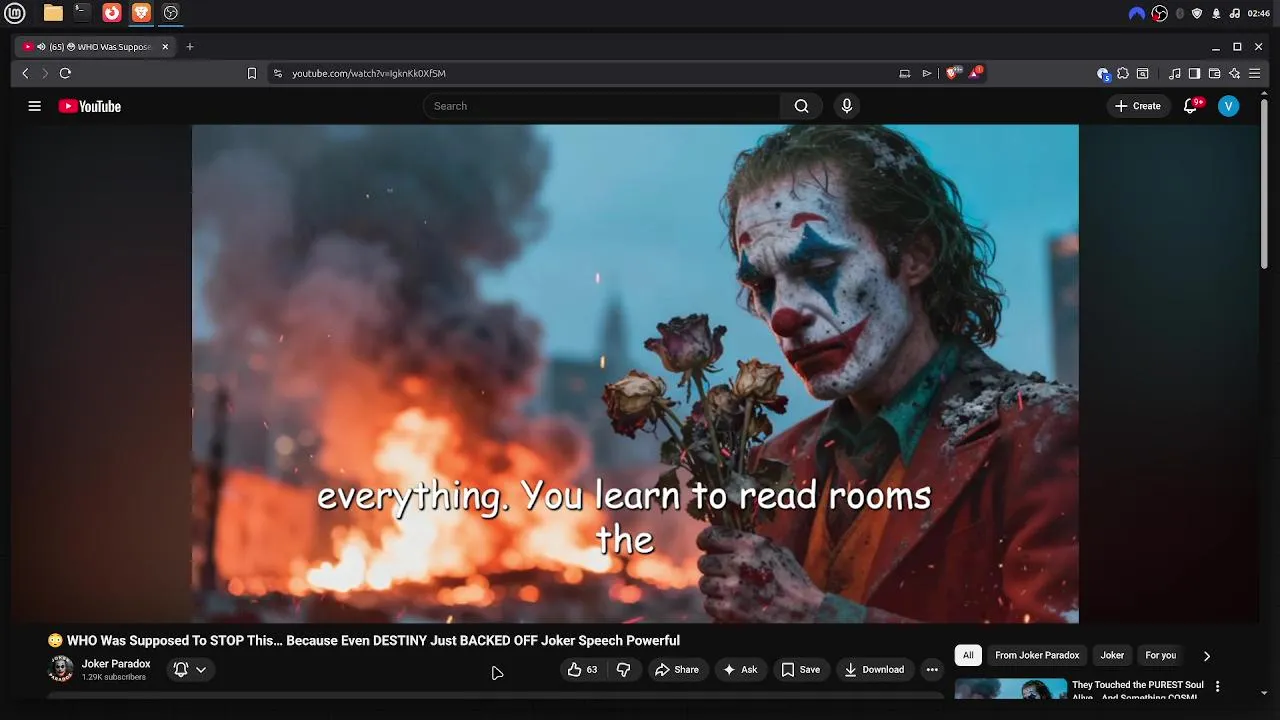Viewport: 1280px width, 720px height.
Task: Open the shield security tray icon
Action: pos(1197,14)
